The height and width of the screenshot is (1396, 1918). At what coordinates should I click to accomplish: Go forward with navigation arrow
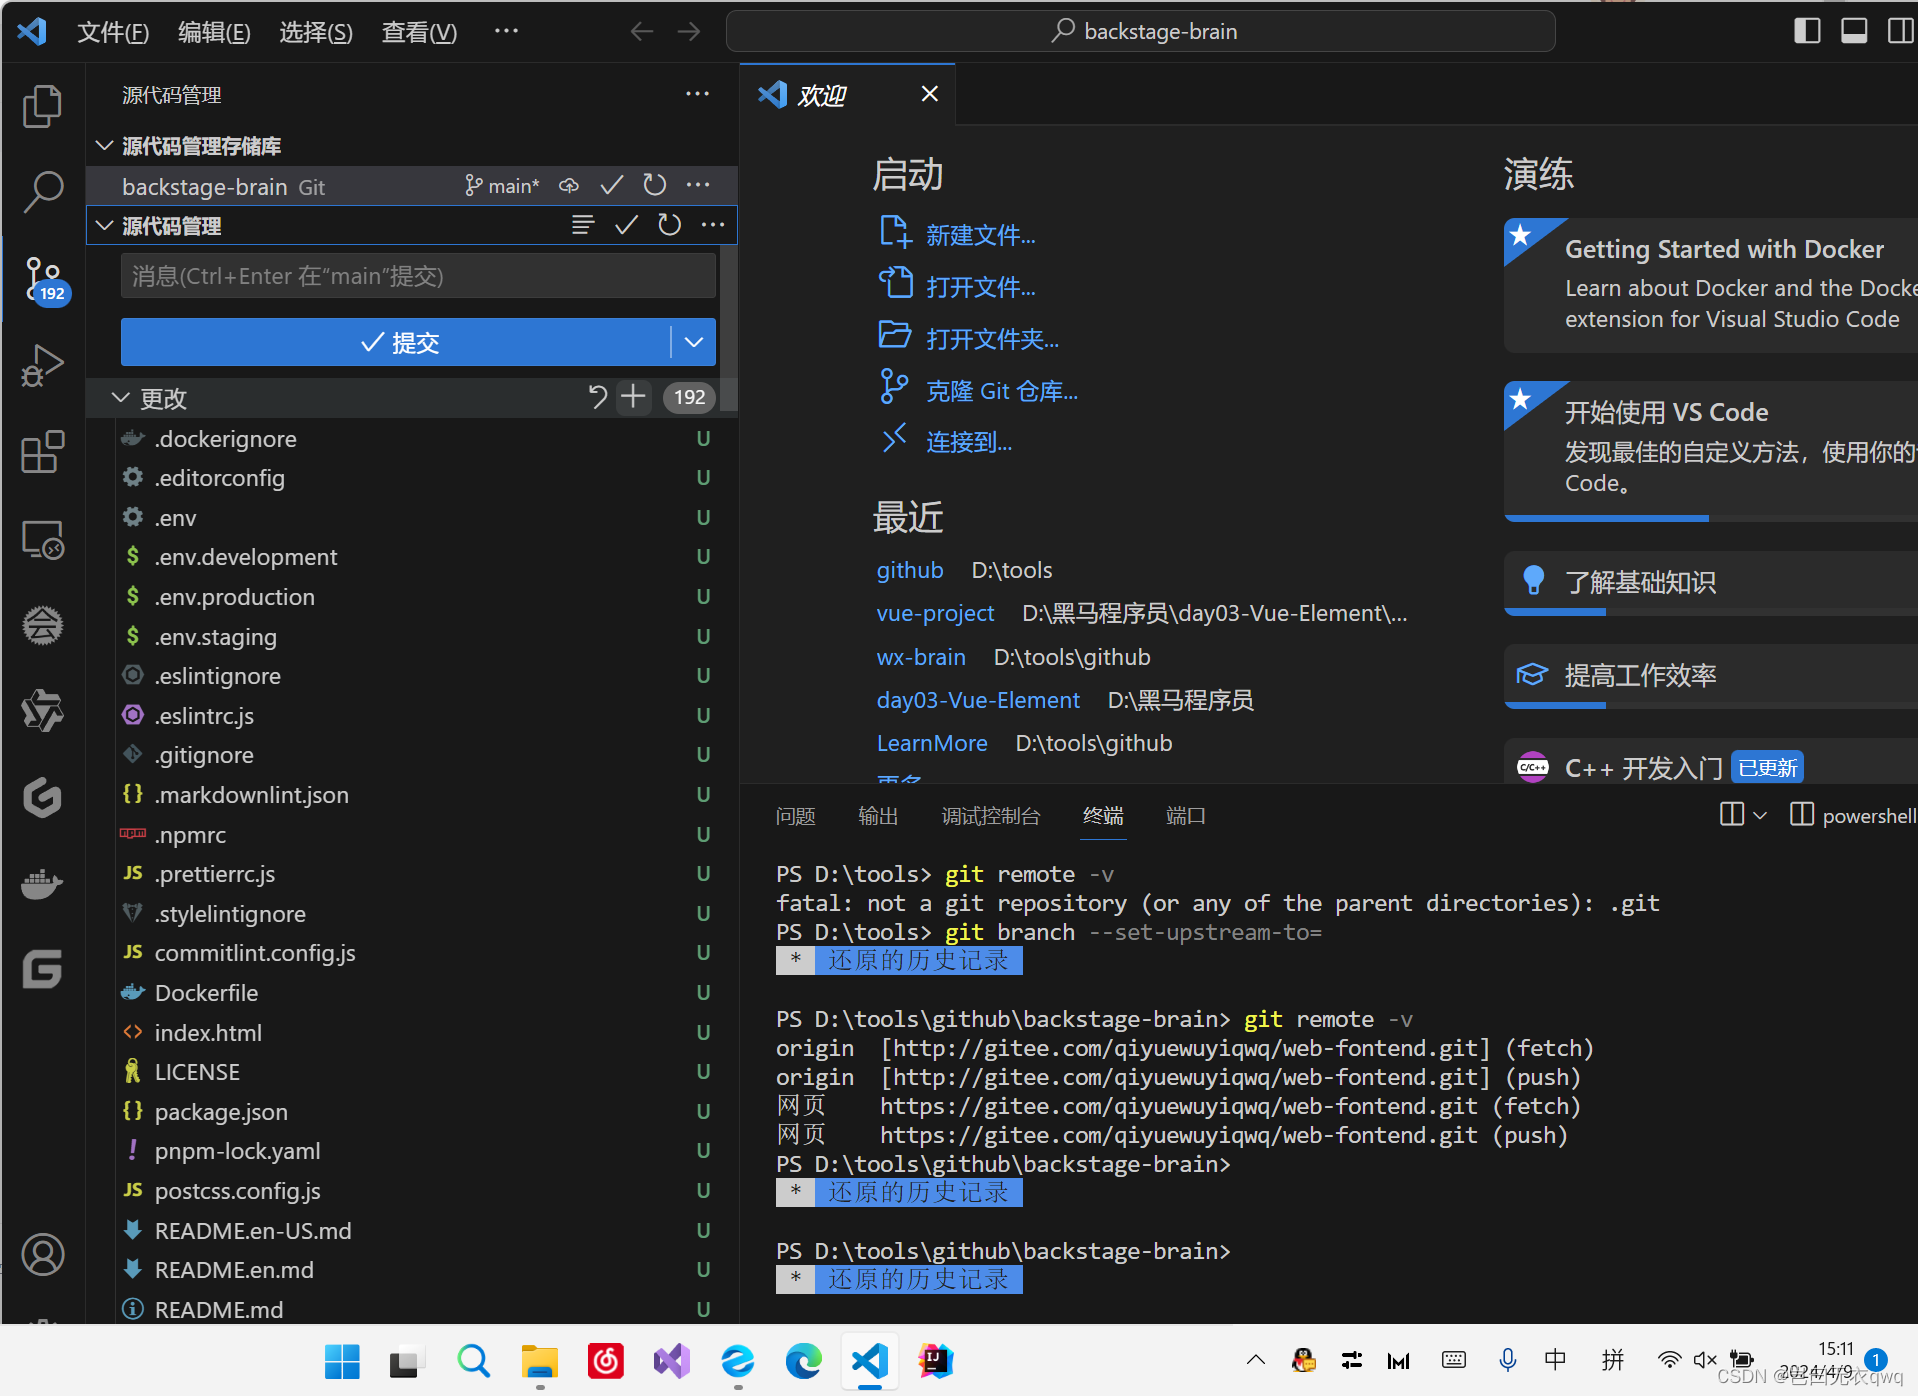(689, 32)
